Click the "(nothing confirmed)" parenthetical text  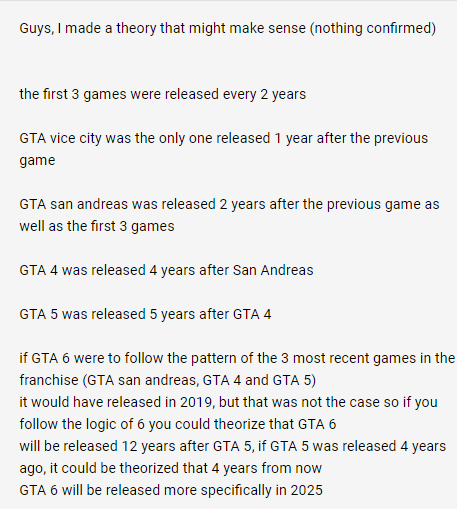[x=373, y=28]
